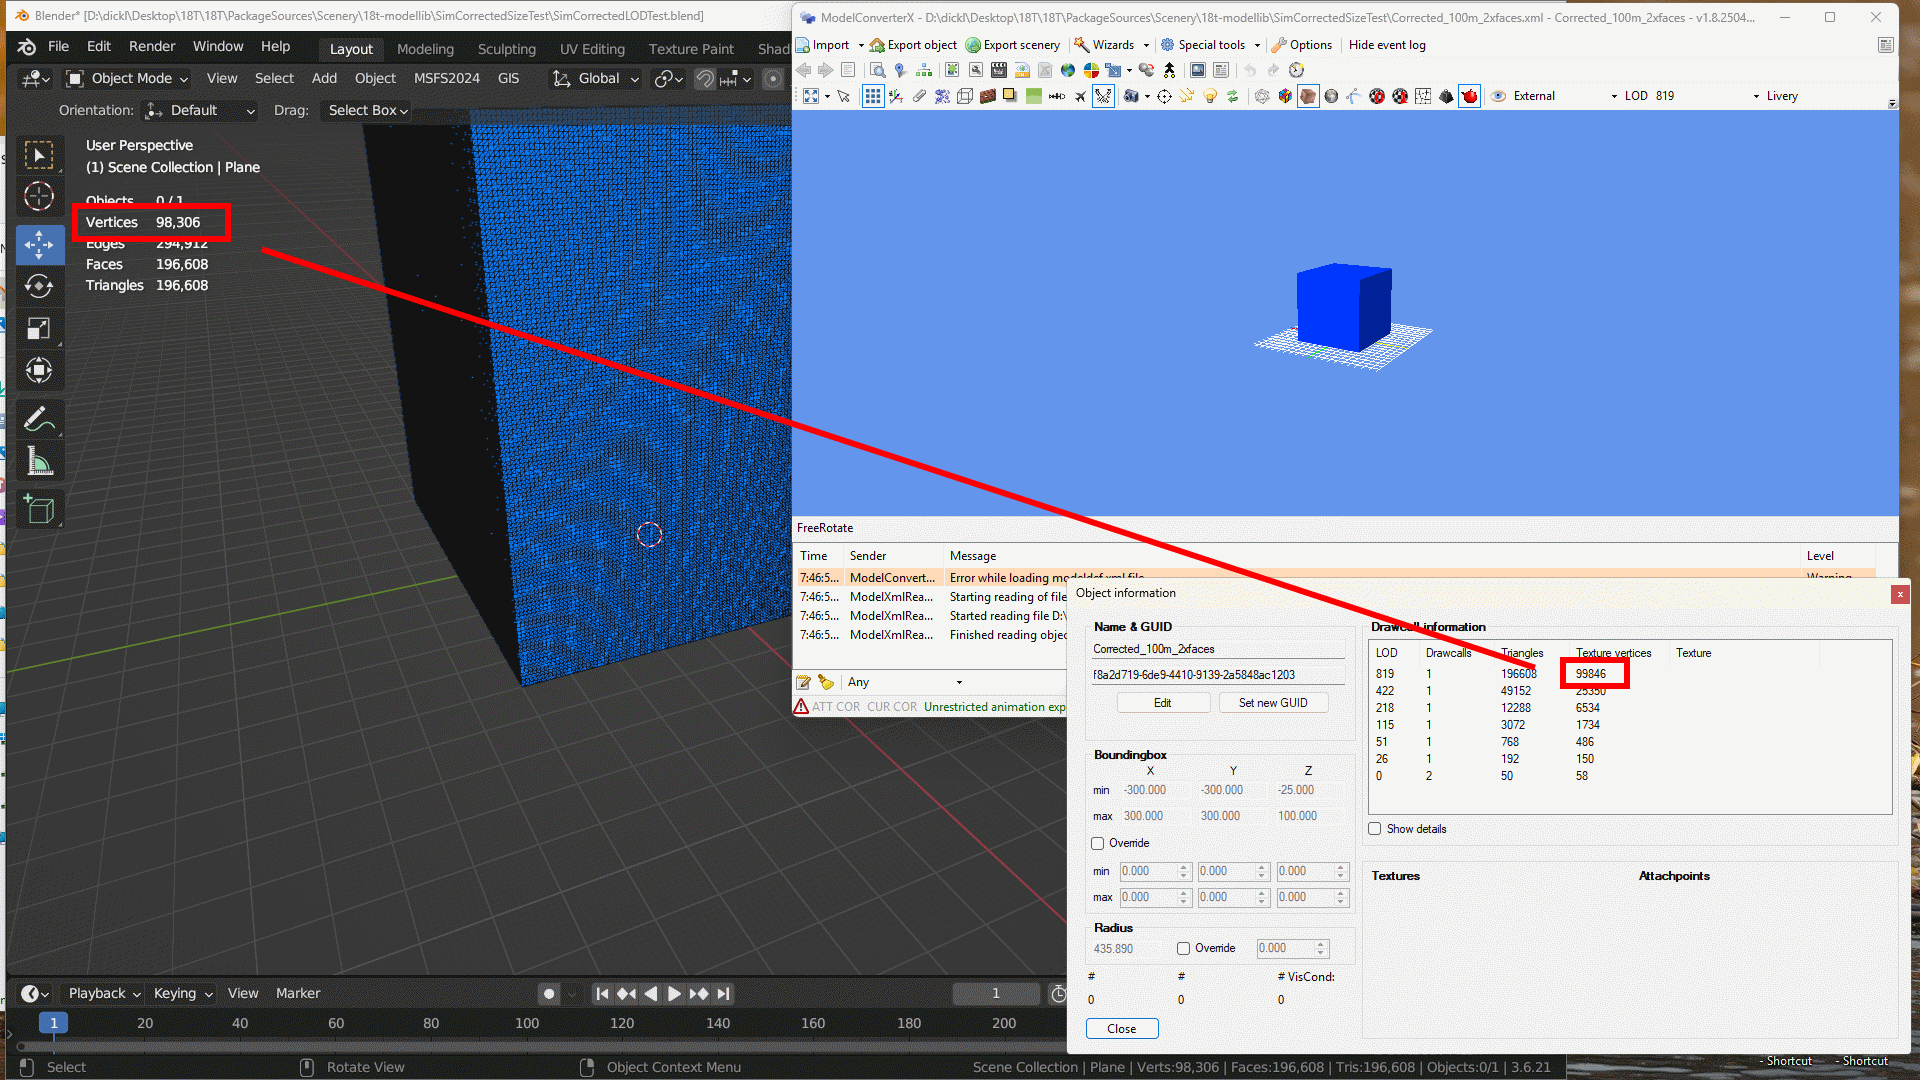Open the Object Mode dropdown
This screenshot has height=1080, width=1920.
pos(128,78)
